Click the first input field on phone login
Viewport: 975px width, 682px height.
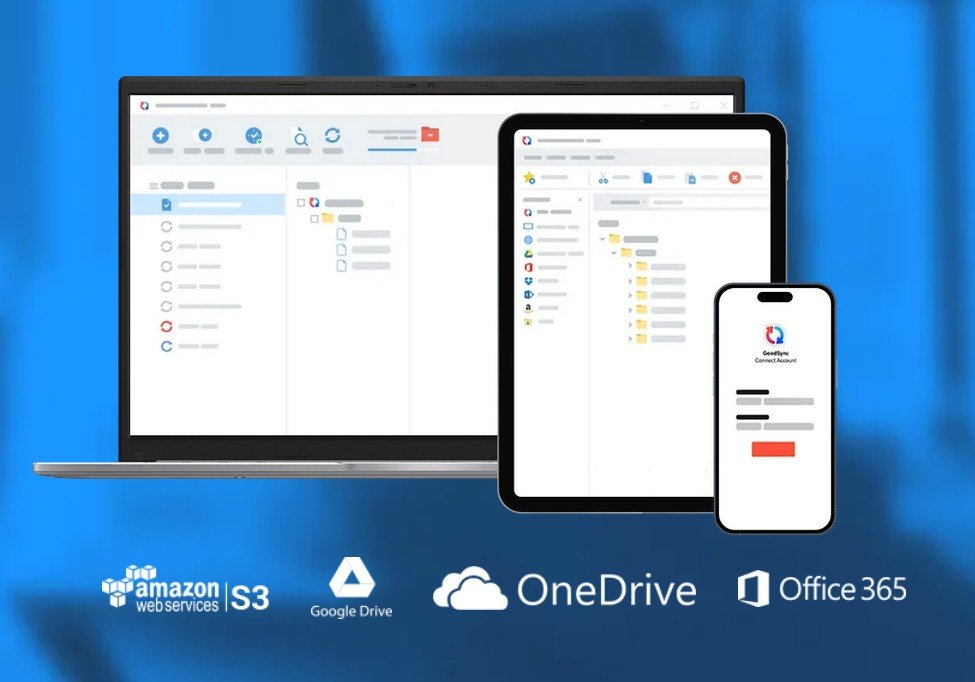click(x=775, y=401)
